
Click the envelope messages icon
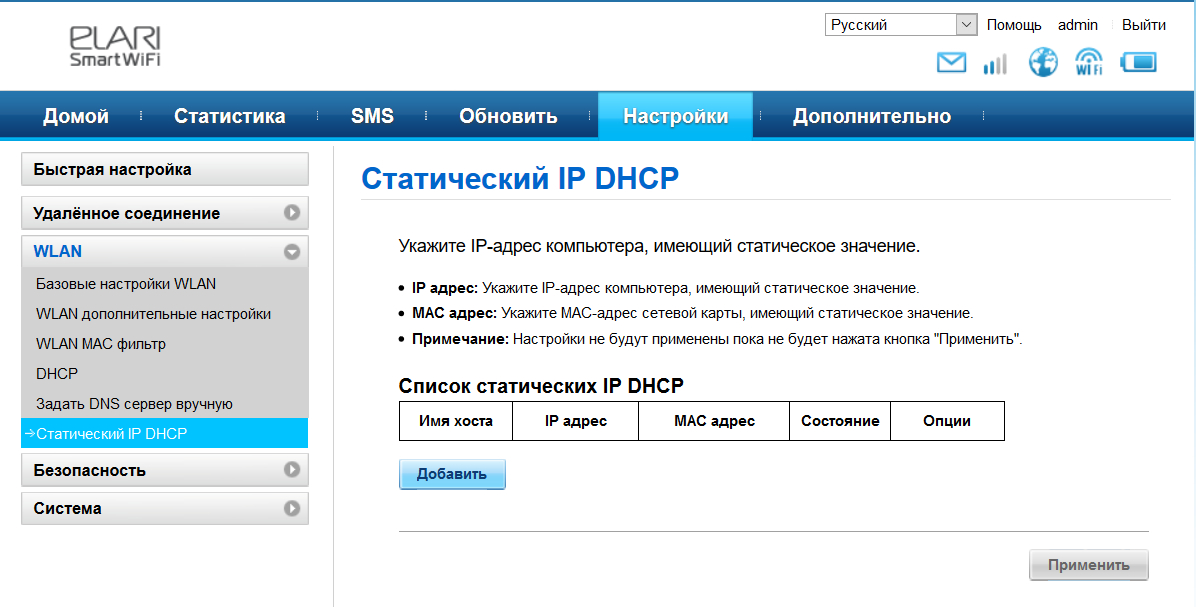tap(951, 63)
